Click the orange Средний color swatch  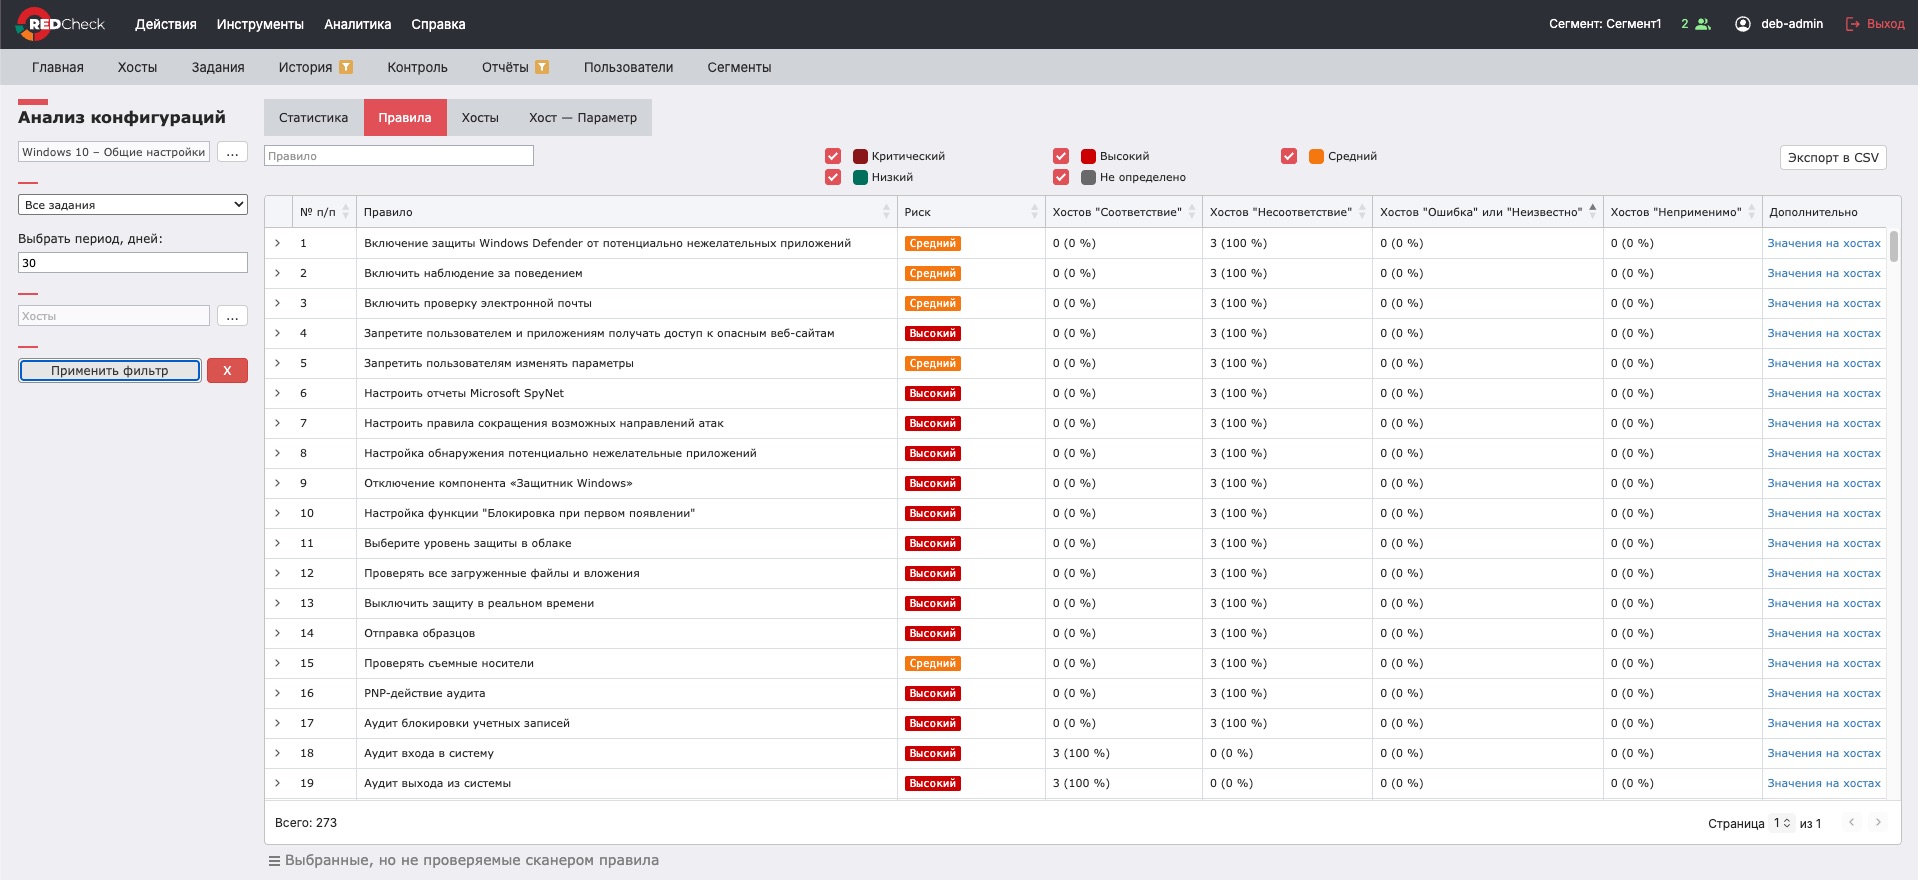coord(1316,156)
